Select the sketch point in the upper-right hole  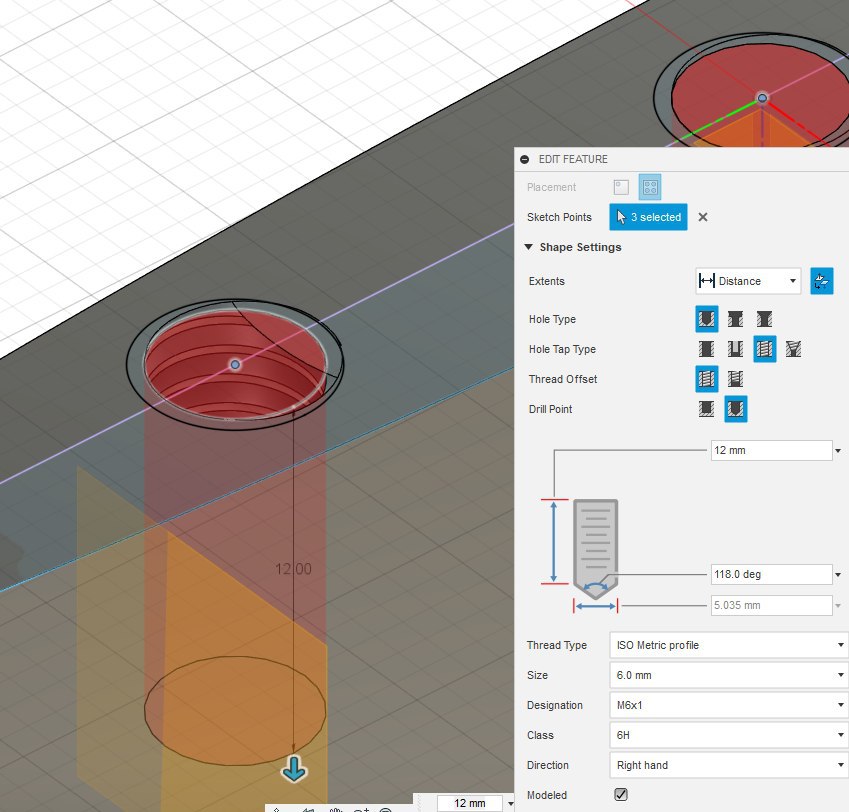(x=762, y=98)
